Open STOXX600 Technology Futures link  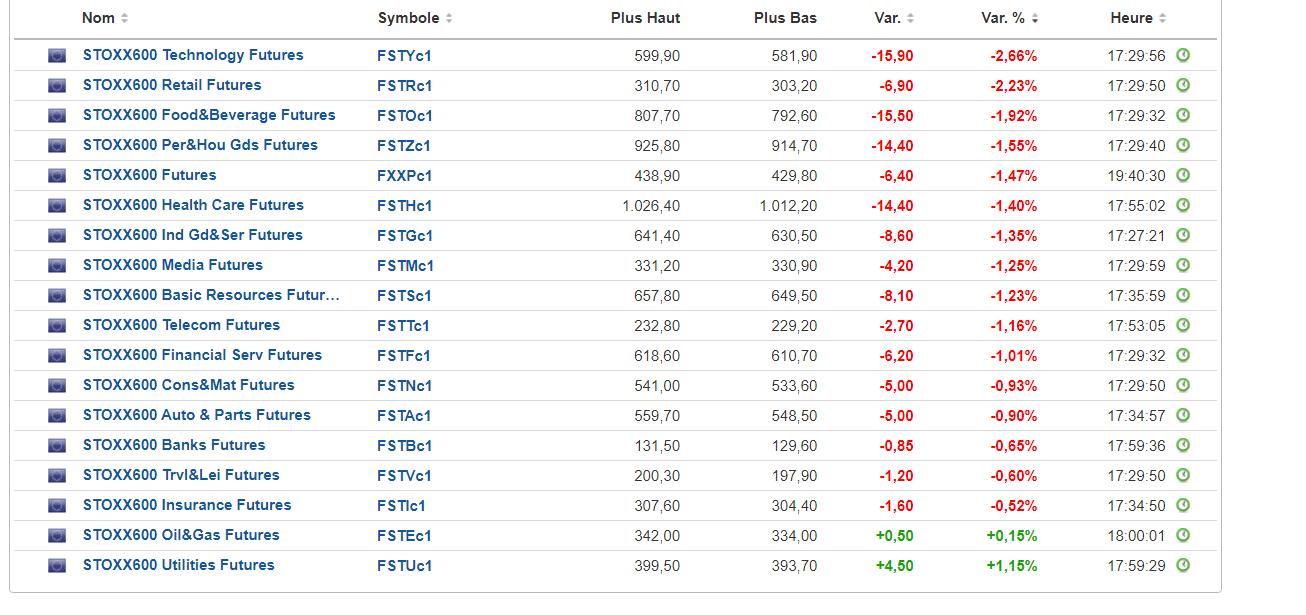(x=193, y=55)
